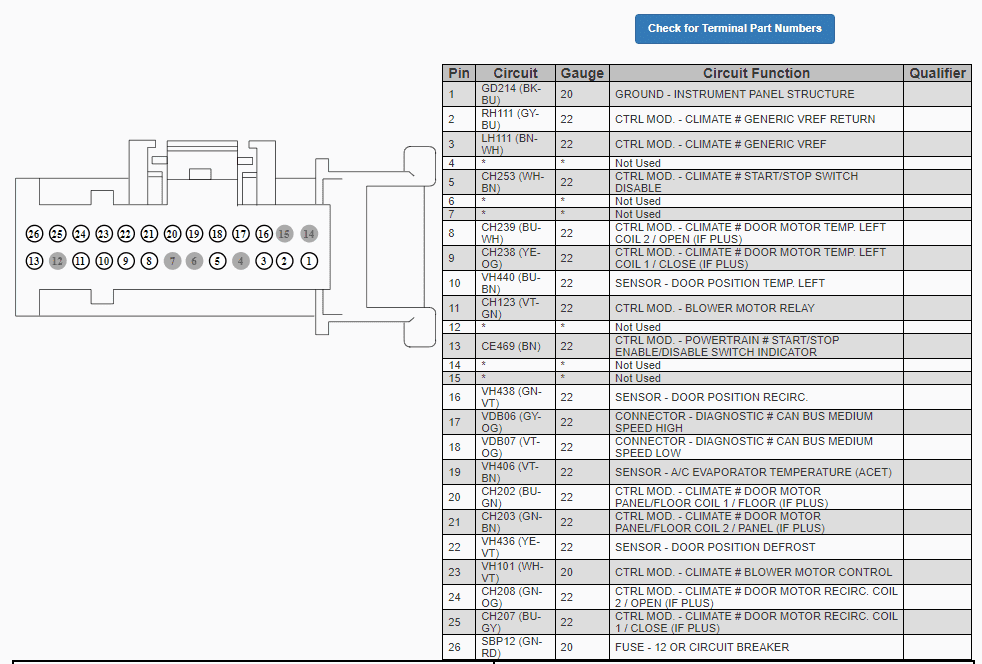Choose greyed pin 12 circle in the connector diagram
982x664 pixels.
point(58,261)
